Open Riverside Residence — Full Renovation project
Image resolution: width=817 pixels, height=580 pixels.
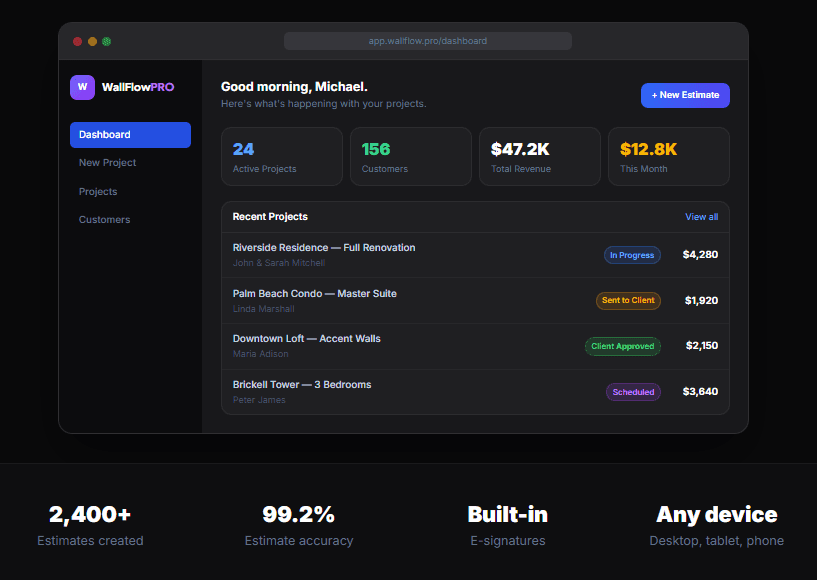coord(475,255)
